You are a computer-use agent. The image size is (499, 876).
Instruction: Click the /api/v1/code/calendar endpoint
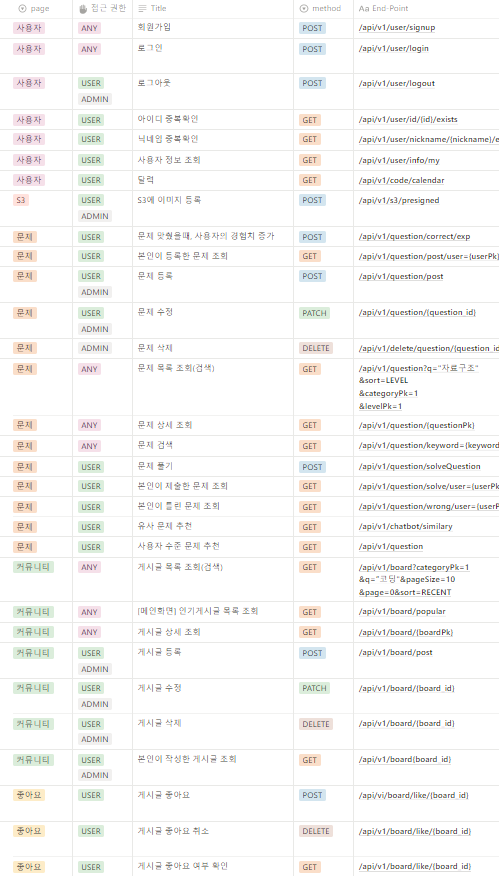401,180
